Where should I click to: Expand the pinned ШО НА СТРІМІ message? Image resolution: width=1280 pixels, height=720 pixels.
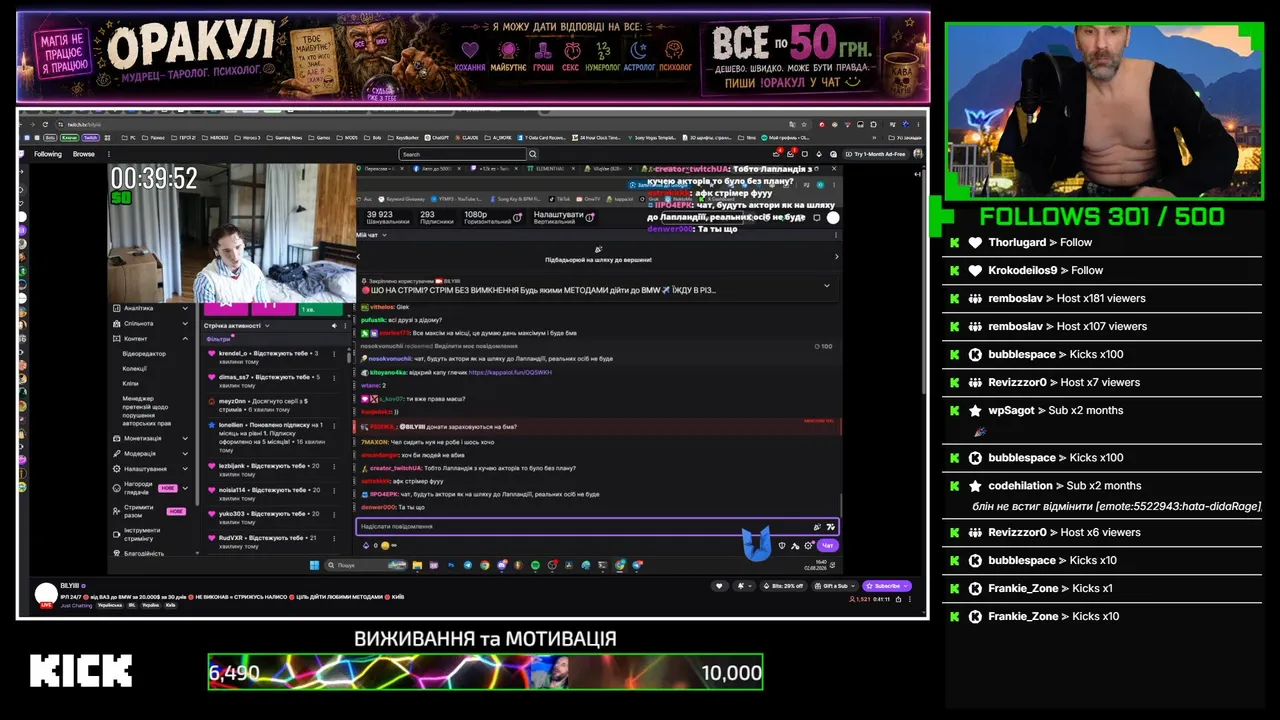(x=826, y=286)
